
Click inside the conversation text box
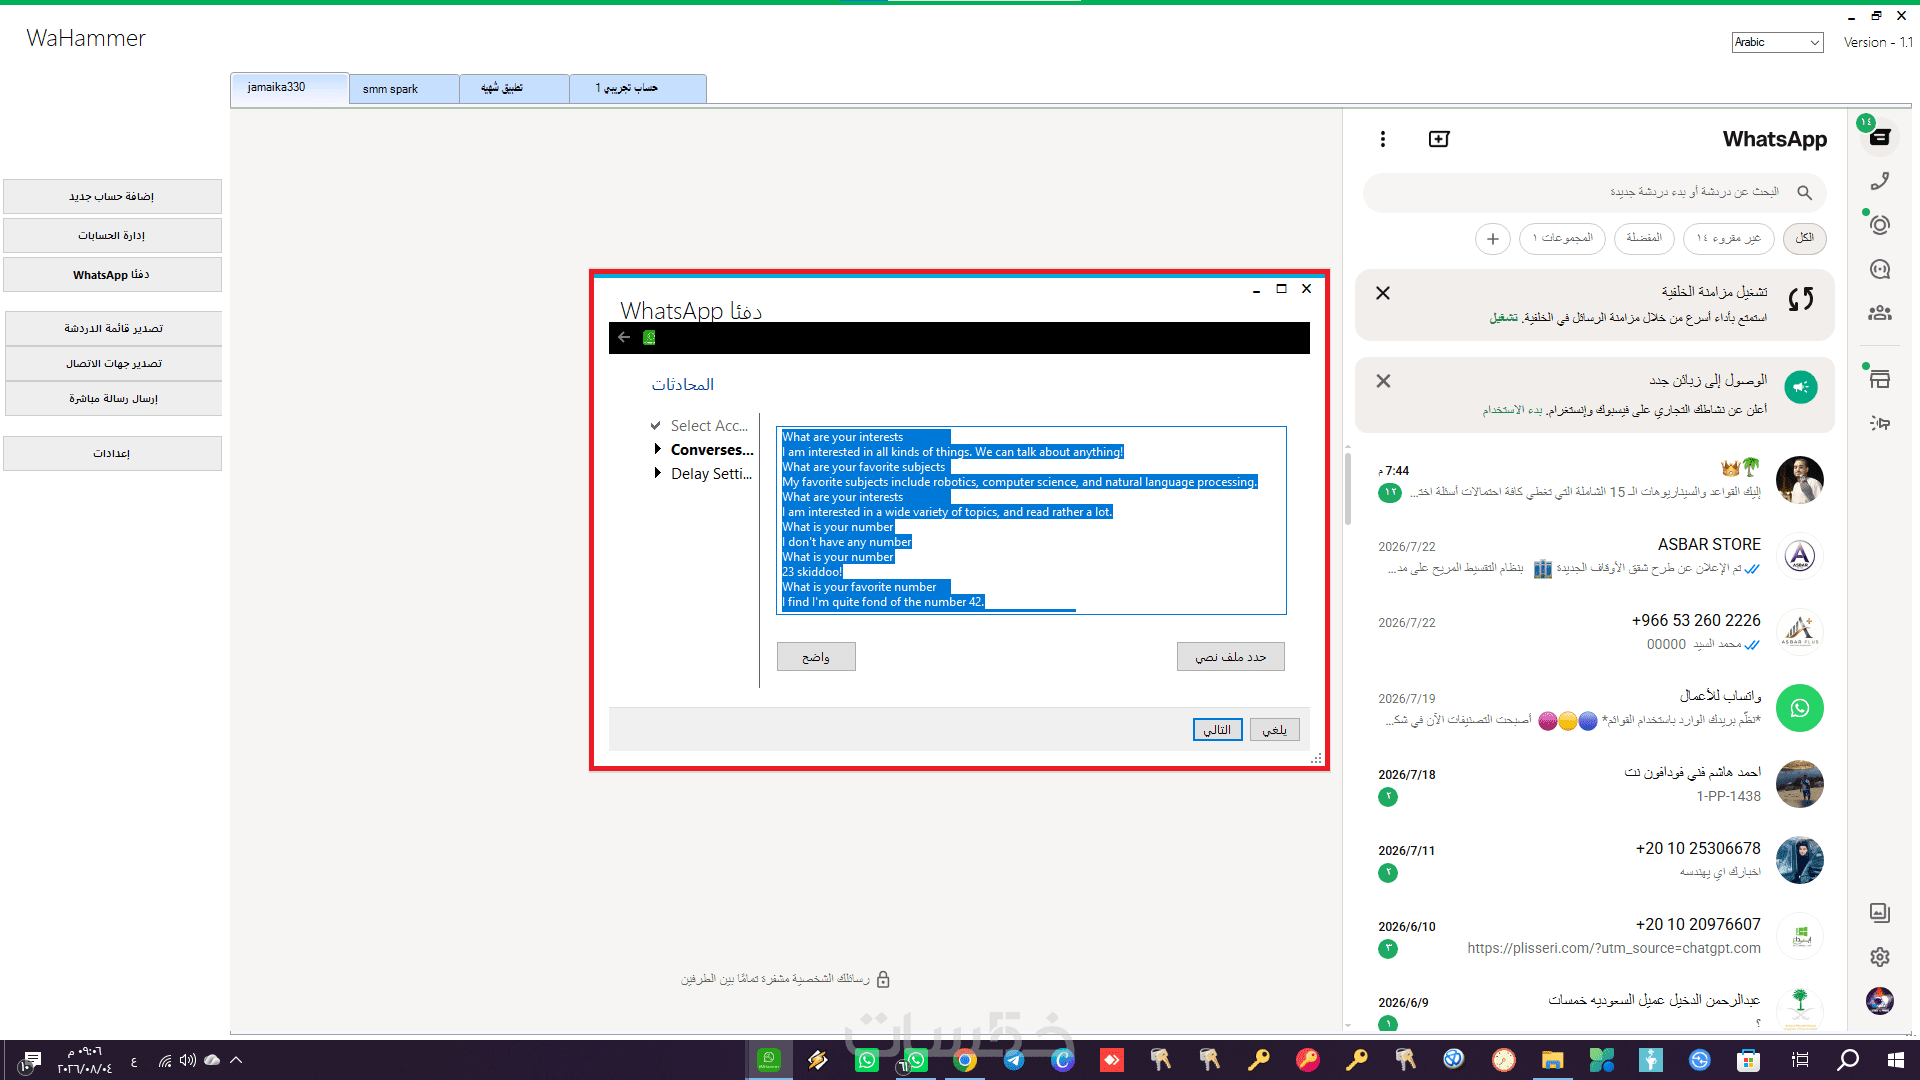1031,520
